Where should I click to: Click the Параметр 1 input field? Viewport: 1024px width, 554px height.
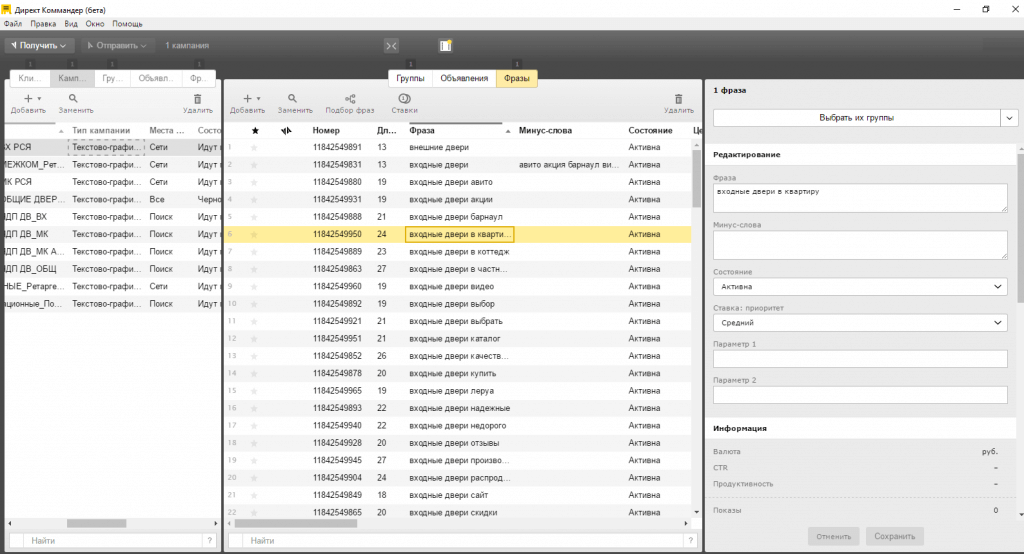[x=859, y=359]
